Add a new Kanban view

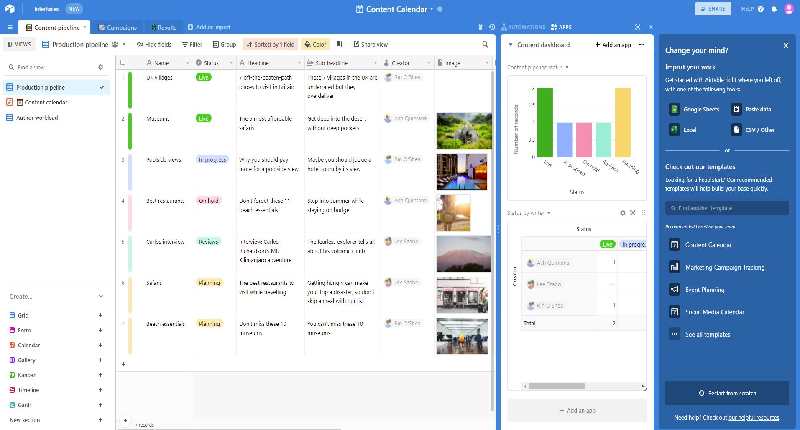click(100, 375)
